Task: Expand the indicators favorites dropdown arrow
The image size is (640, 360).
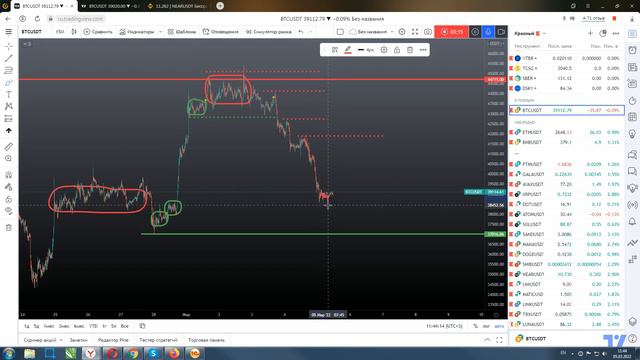Action: coord(160,31)
